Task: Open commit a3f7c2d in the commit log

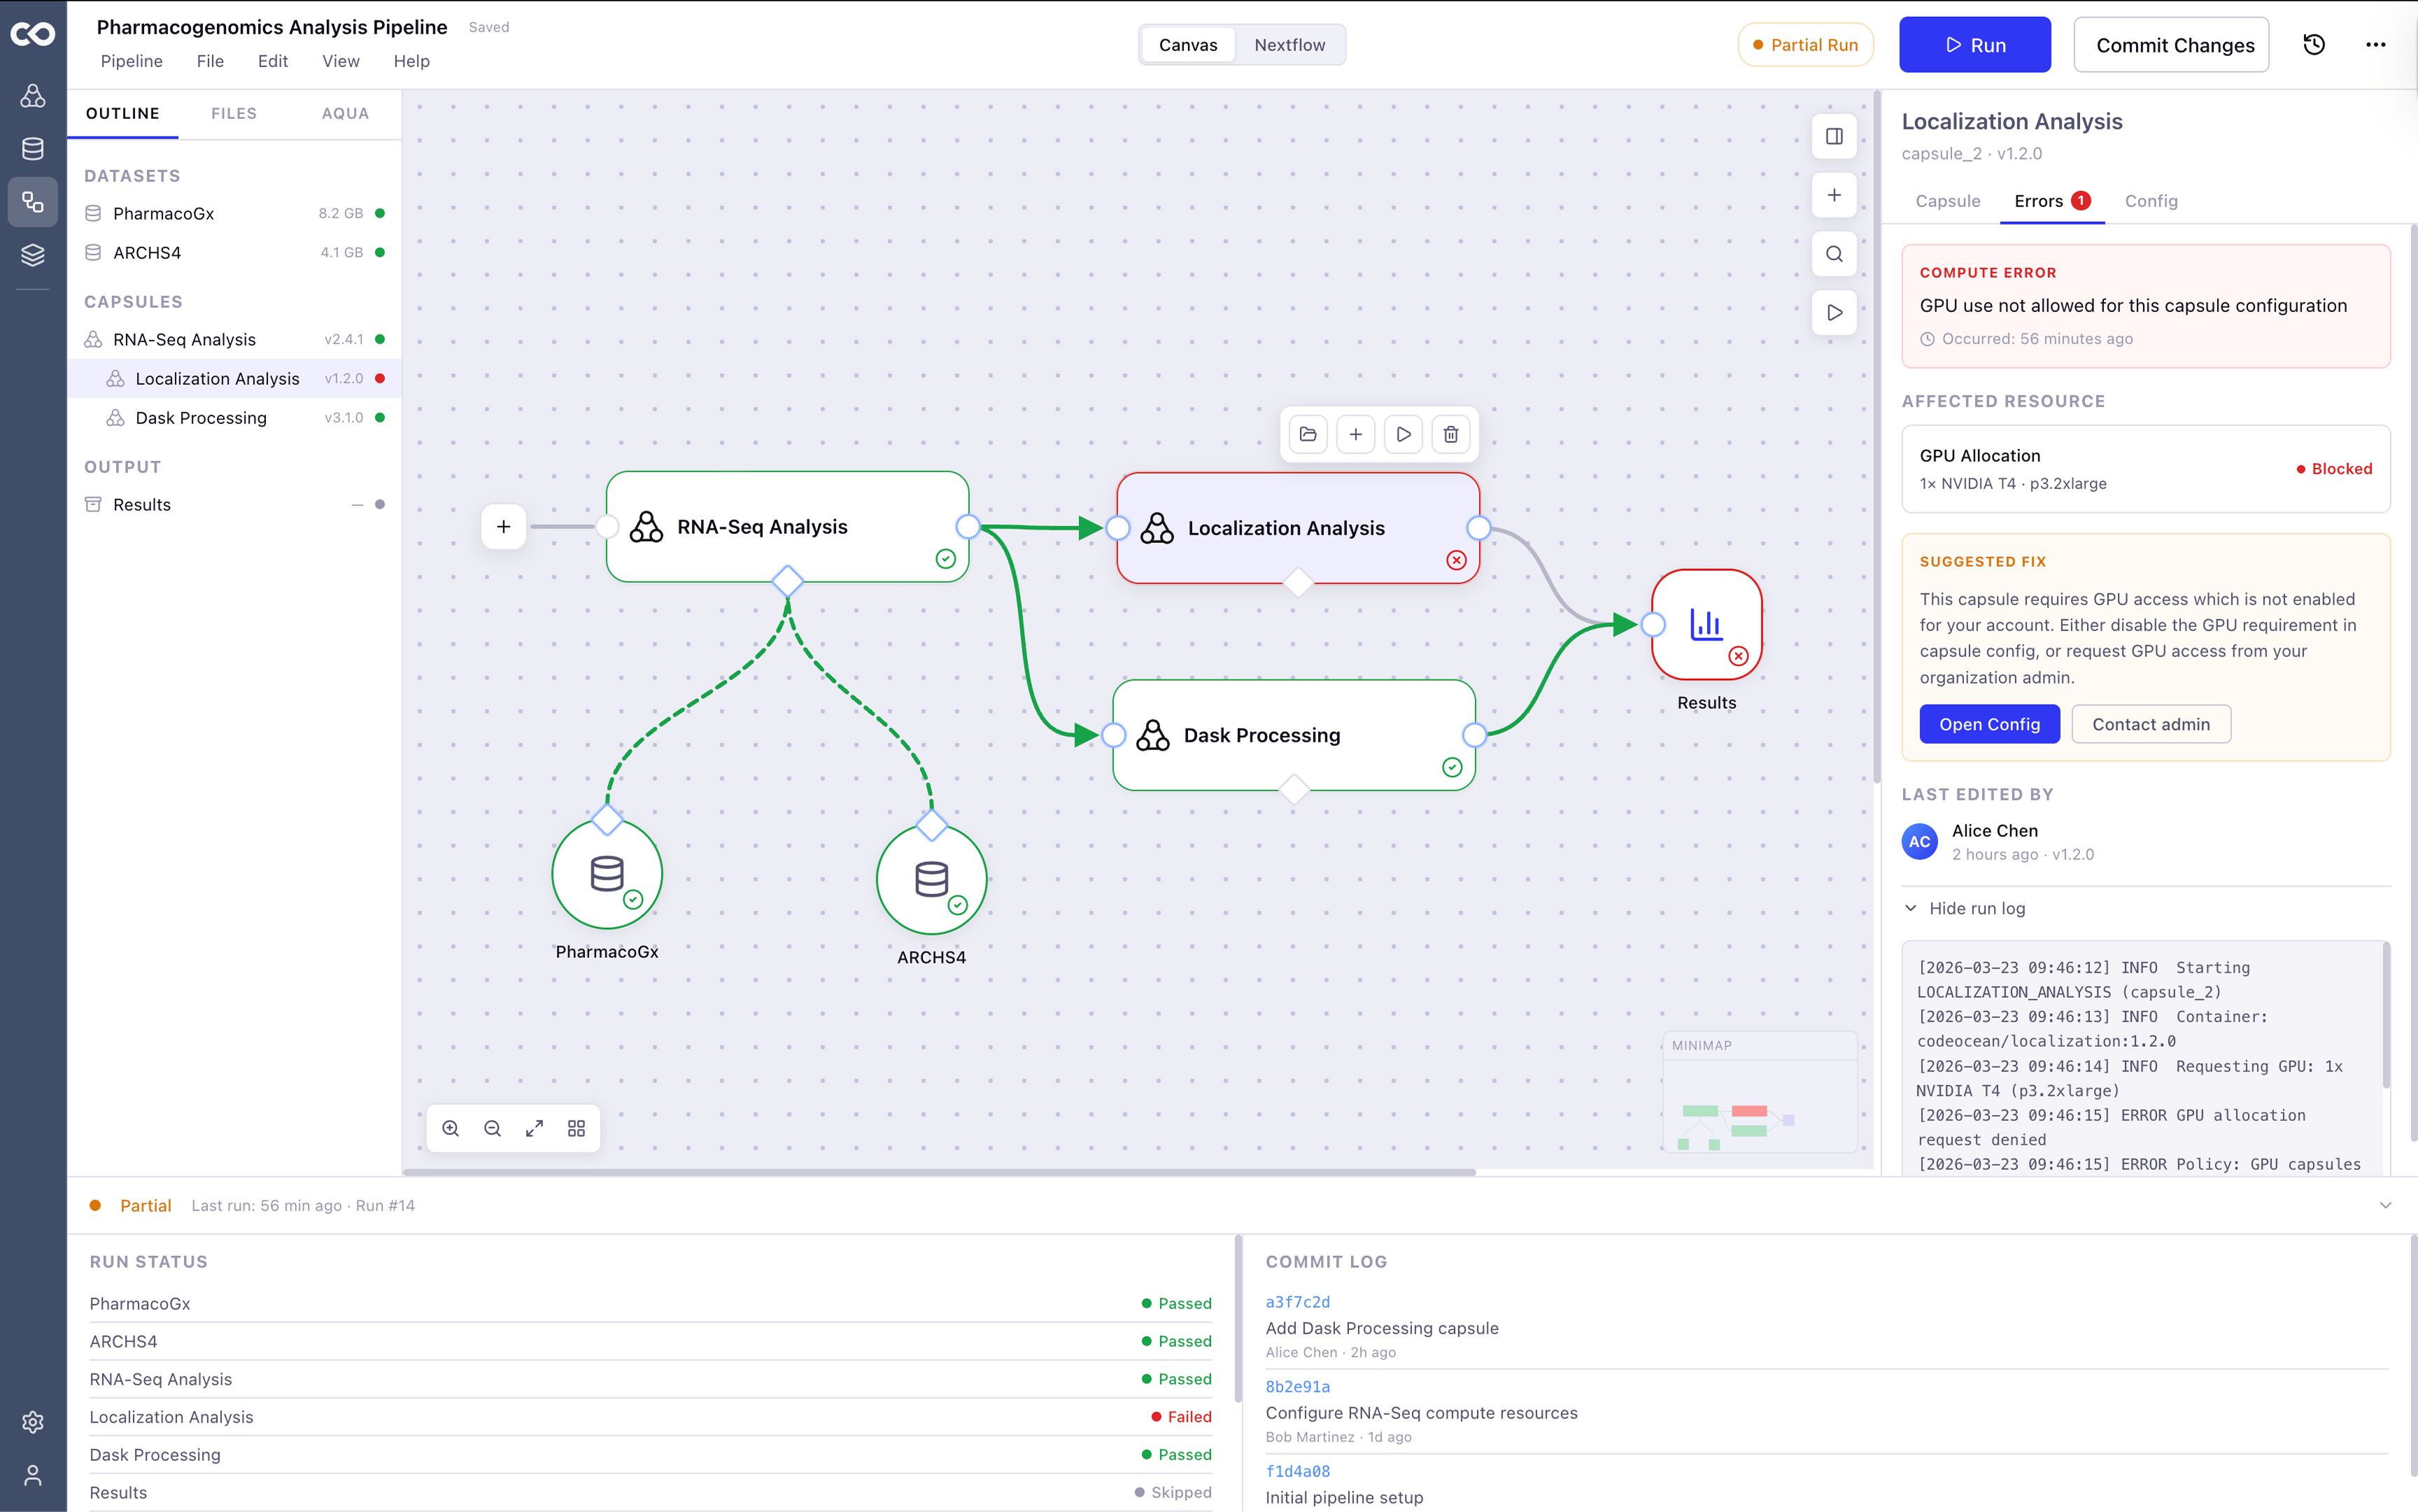Action: click(1297, 1301)
